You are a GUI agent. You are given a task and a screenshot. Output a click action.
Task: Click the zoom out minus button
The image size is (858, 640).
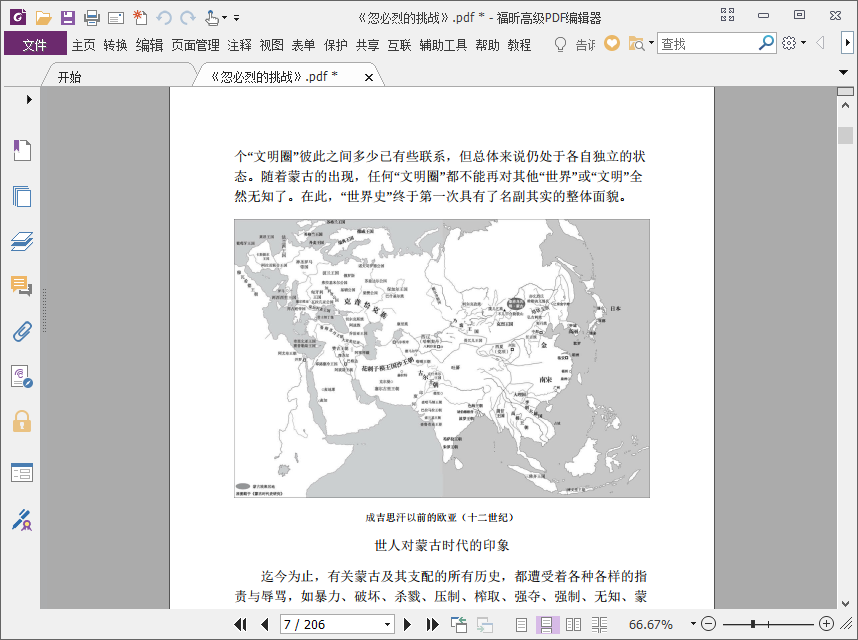(708, 624)
